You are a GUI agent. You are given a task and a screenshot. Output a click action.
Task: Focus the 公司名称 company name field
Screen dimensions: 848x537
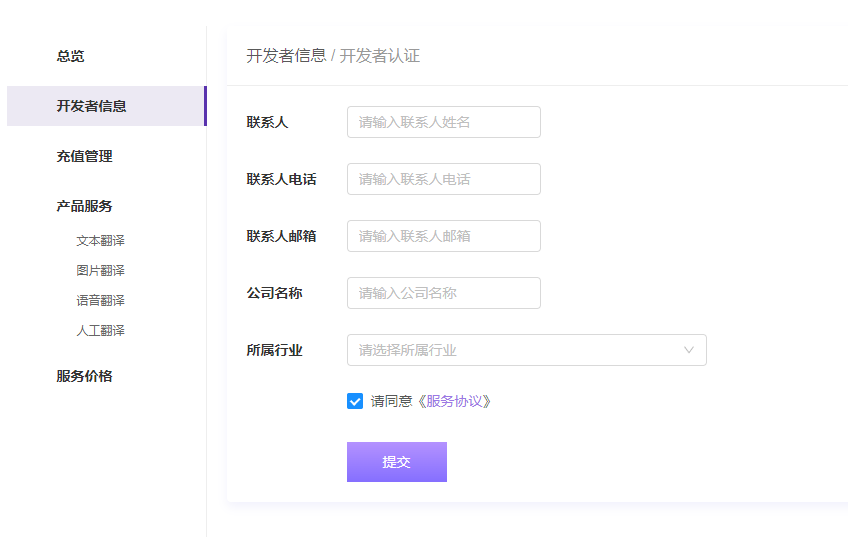(443, 293)
